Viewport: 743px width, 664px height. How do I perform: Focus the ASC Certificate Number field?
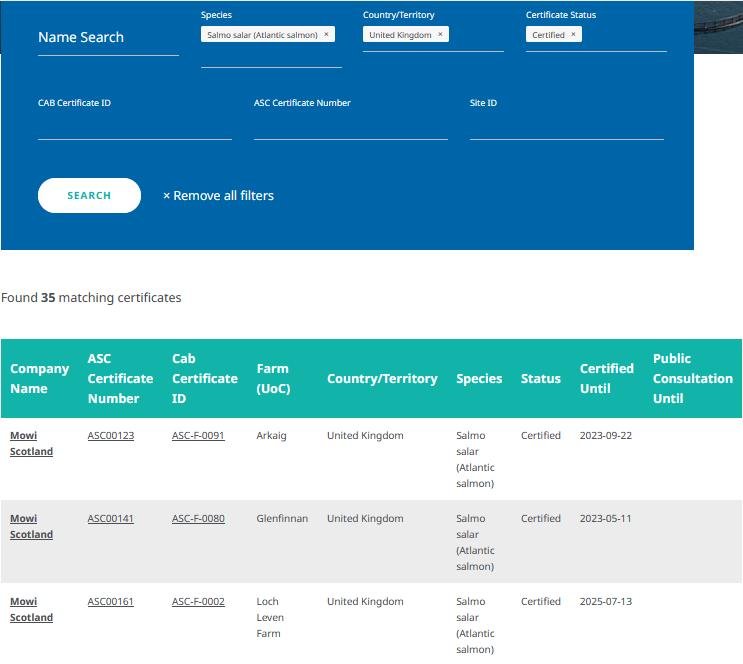(x=350, y=126)
